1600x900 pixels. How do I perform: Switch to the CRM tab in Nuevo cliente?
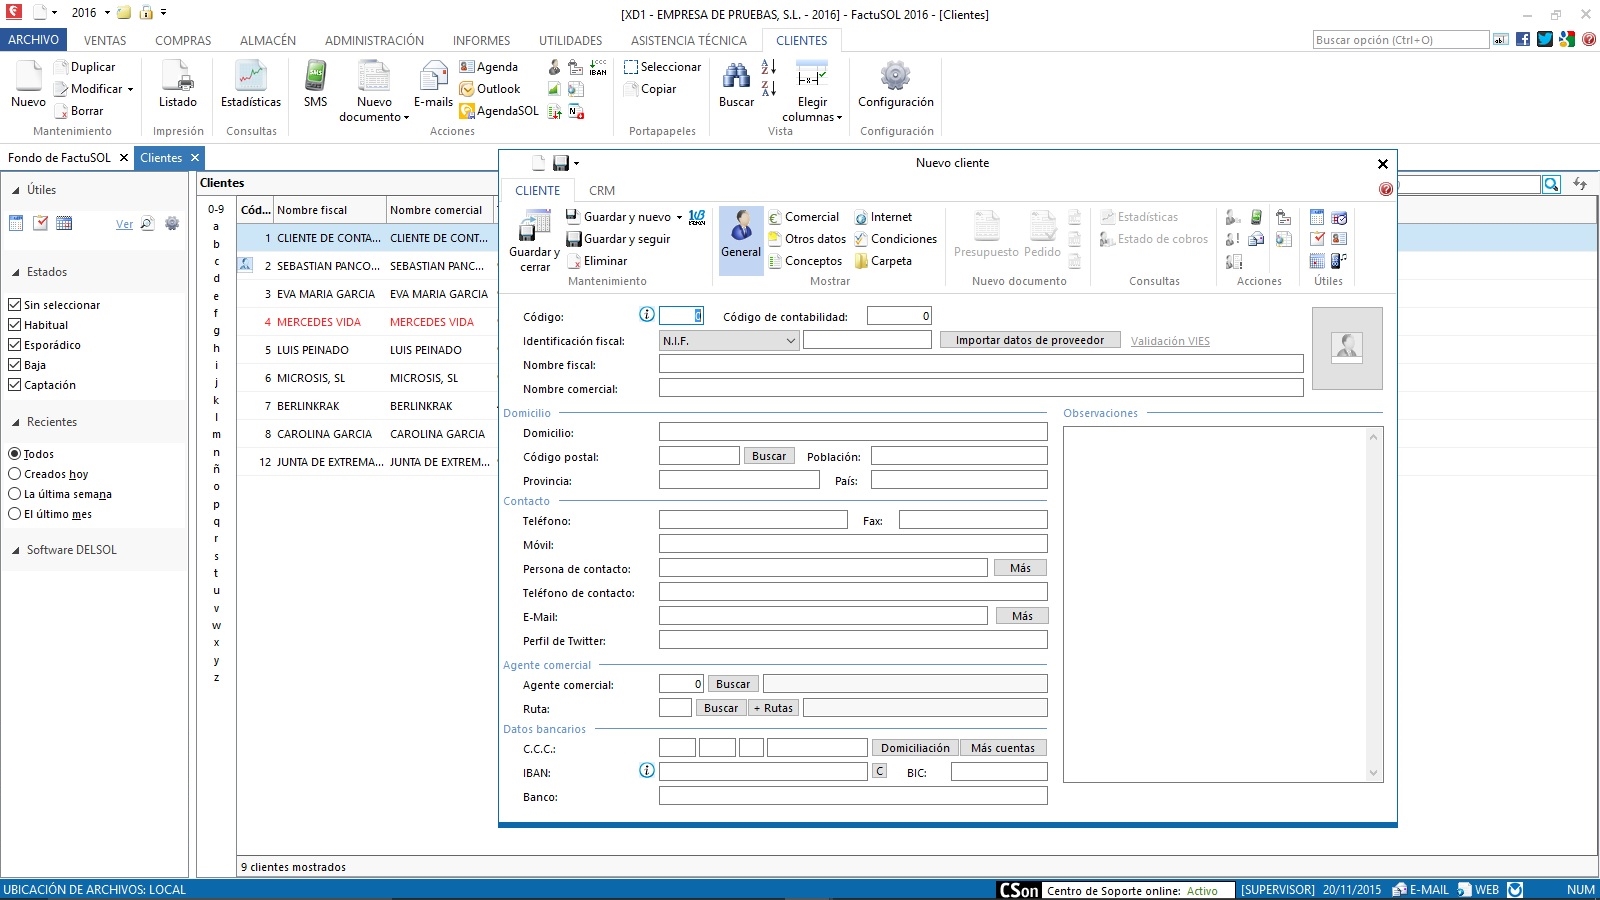tap(602, 191)
